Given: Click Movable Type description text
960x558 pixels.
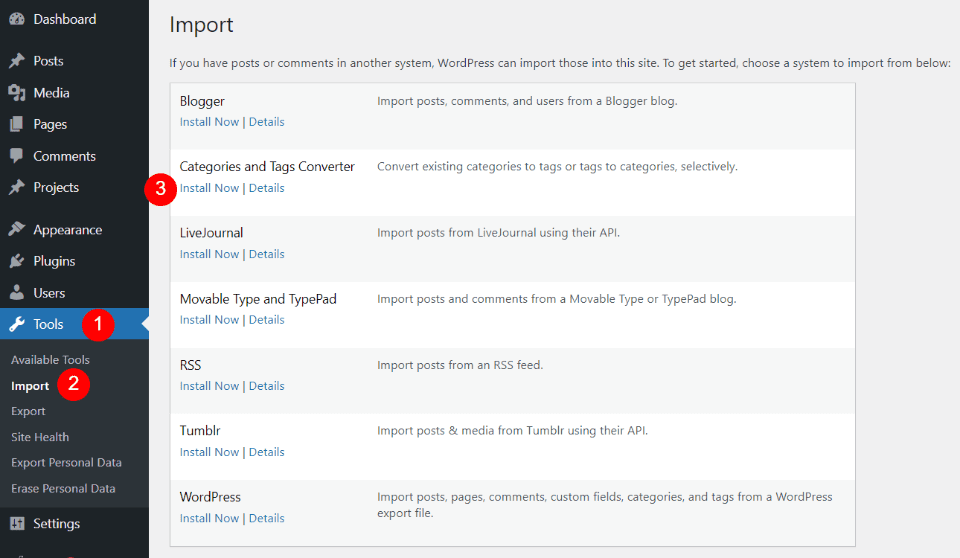Looking at the screenshot, I should point(557,299).
